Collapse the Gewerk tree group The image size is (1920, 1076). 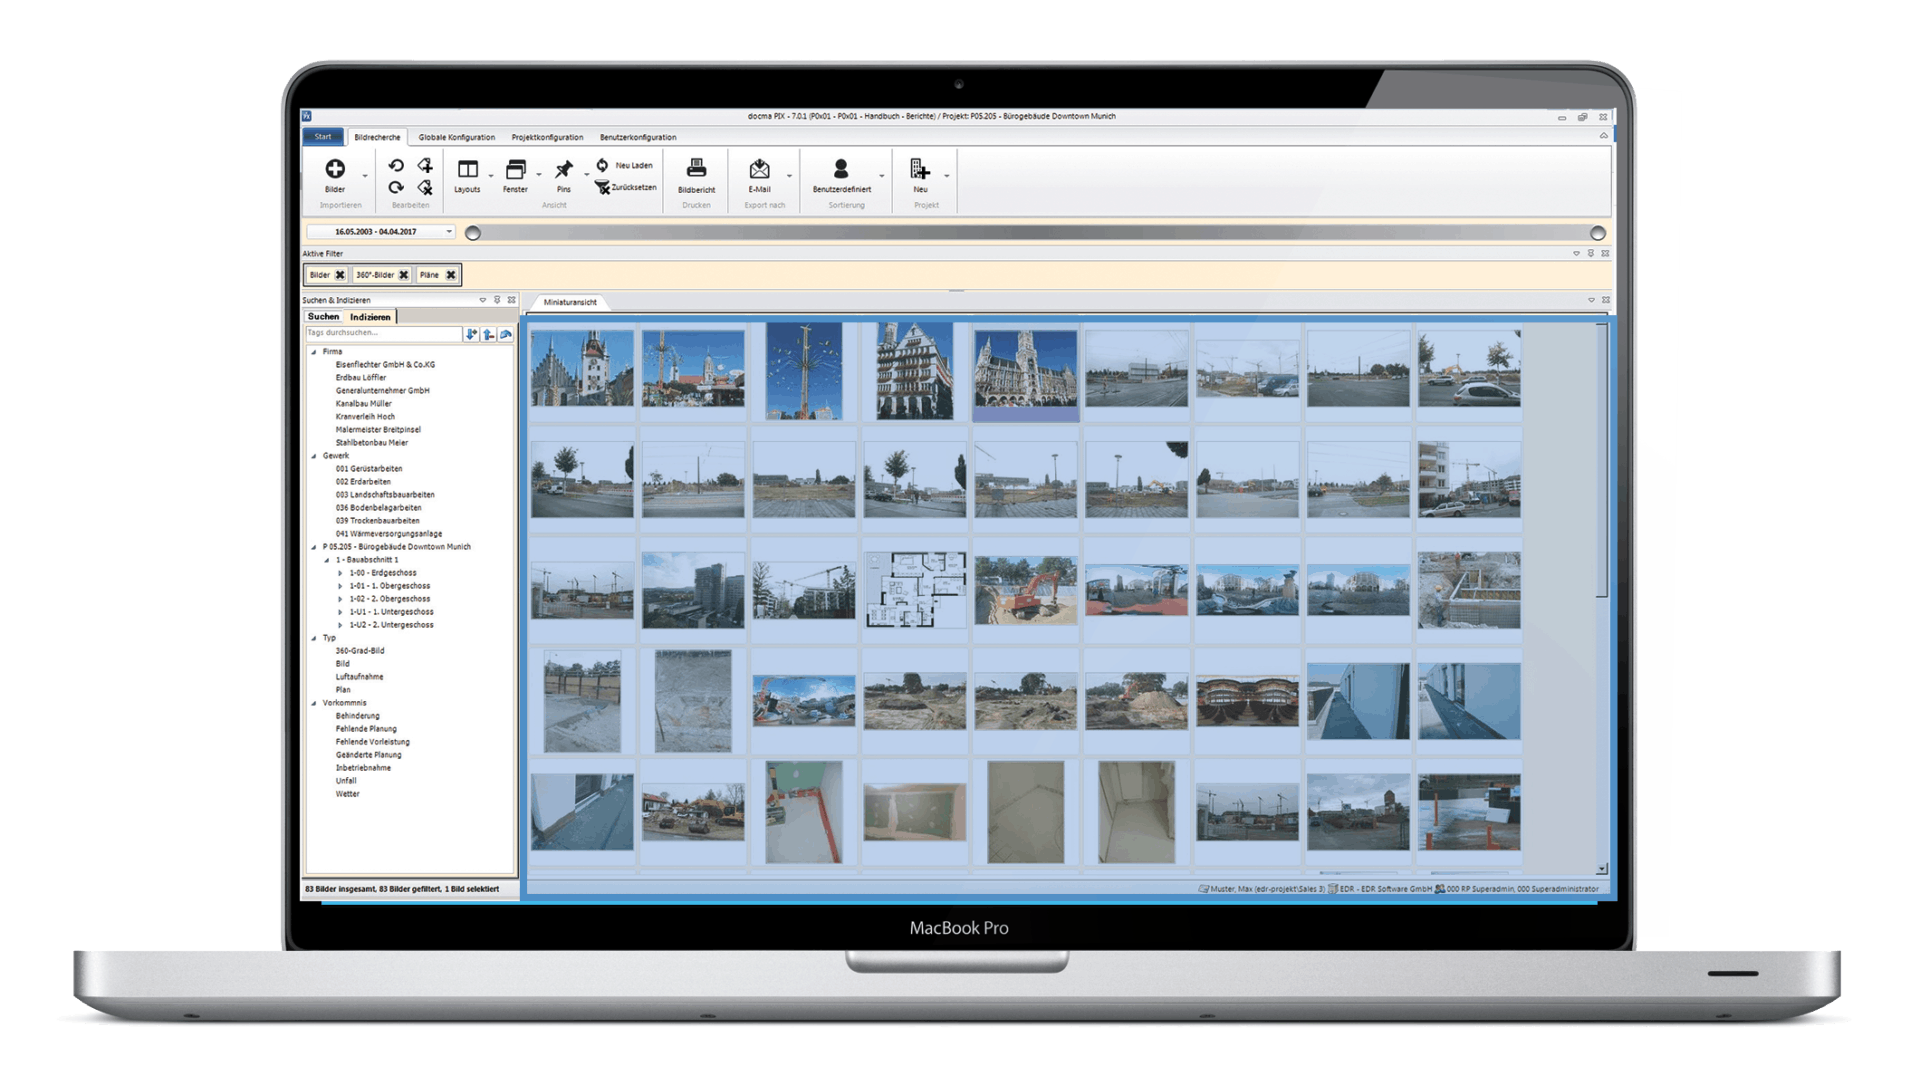click(314, 456)
